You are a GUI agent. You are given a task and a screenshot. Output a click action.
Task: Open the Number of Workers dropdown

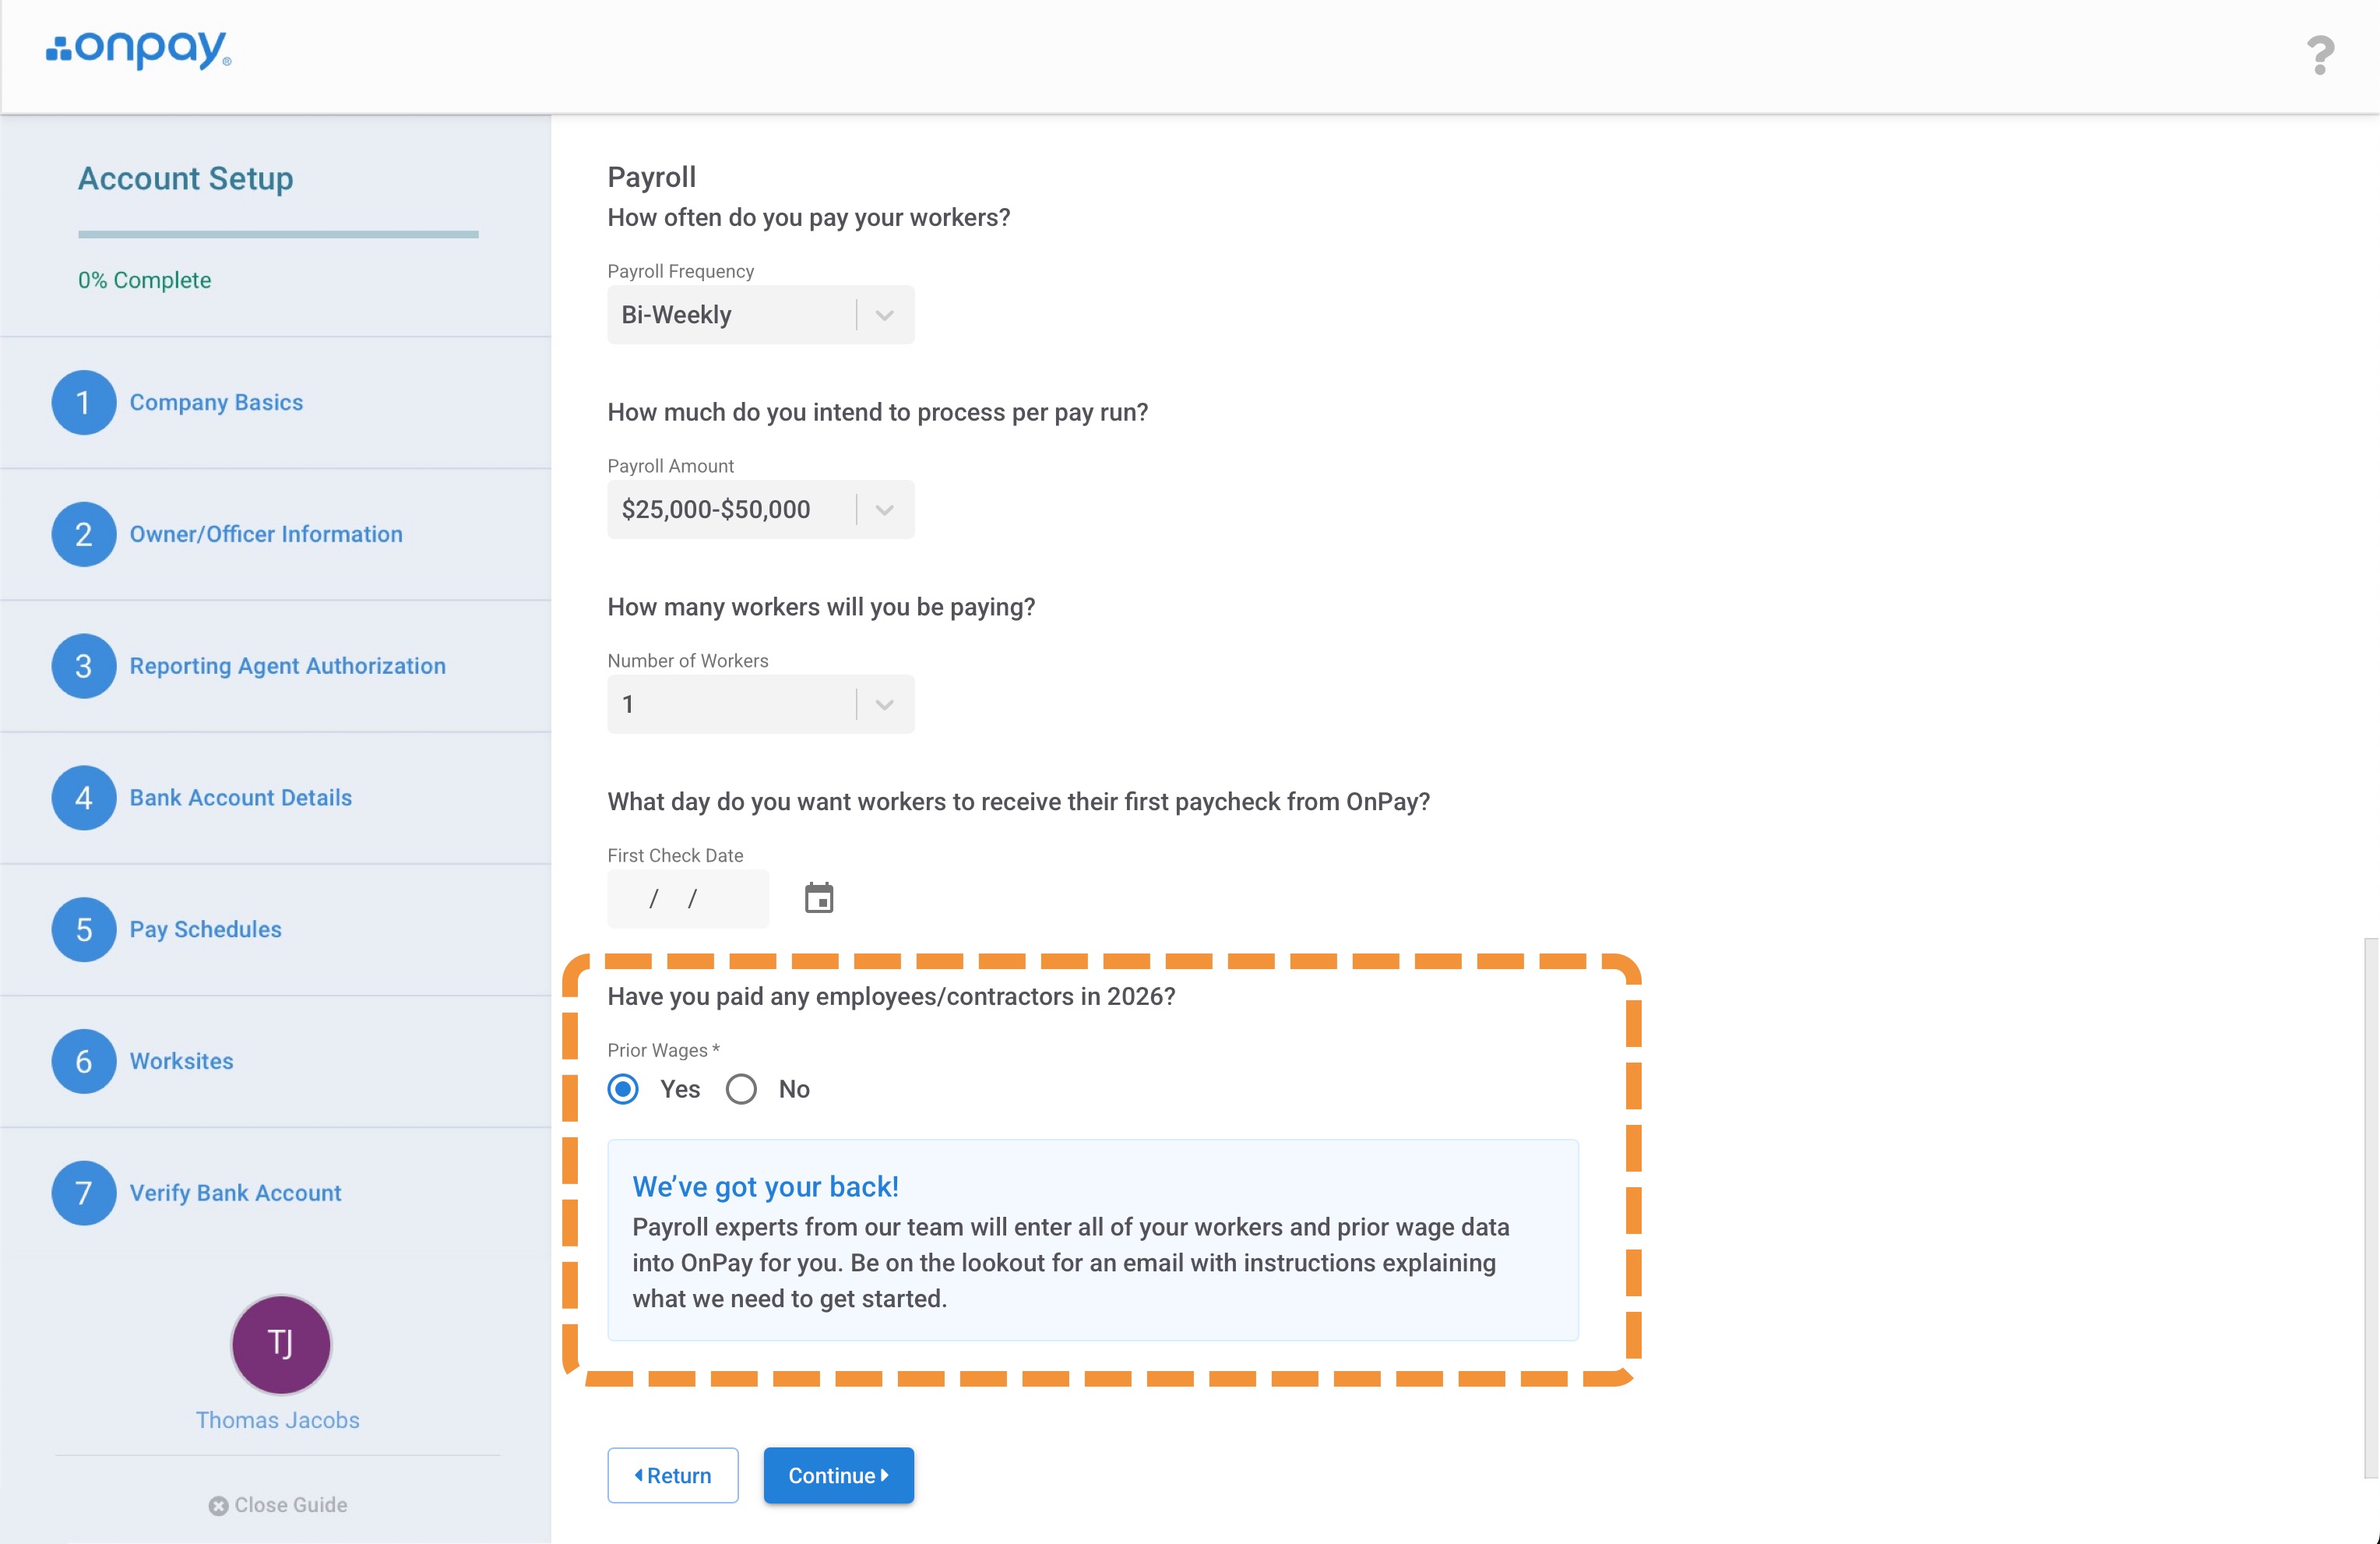pos(760,705)
